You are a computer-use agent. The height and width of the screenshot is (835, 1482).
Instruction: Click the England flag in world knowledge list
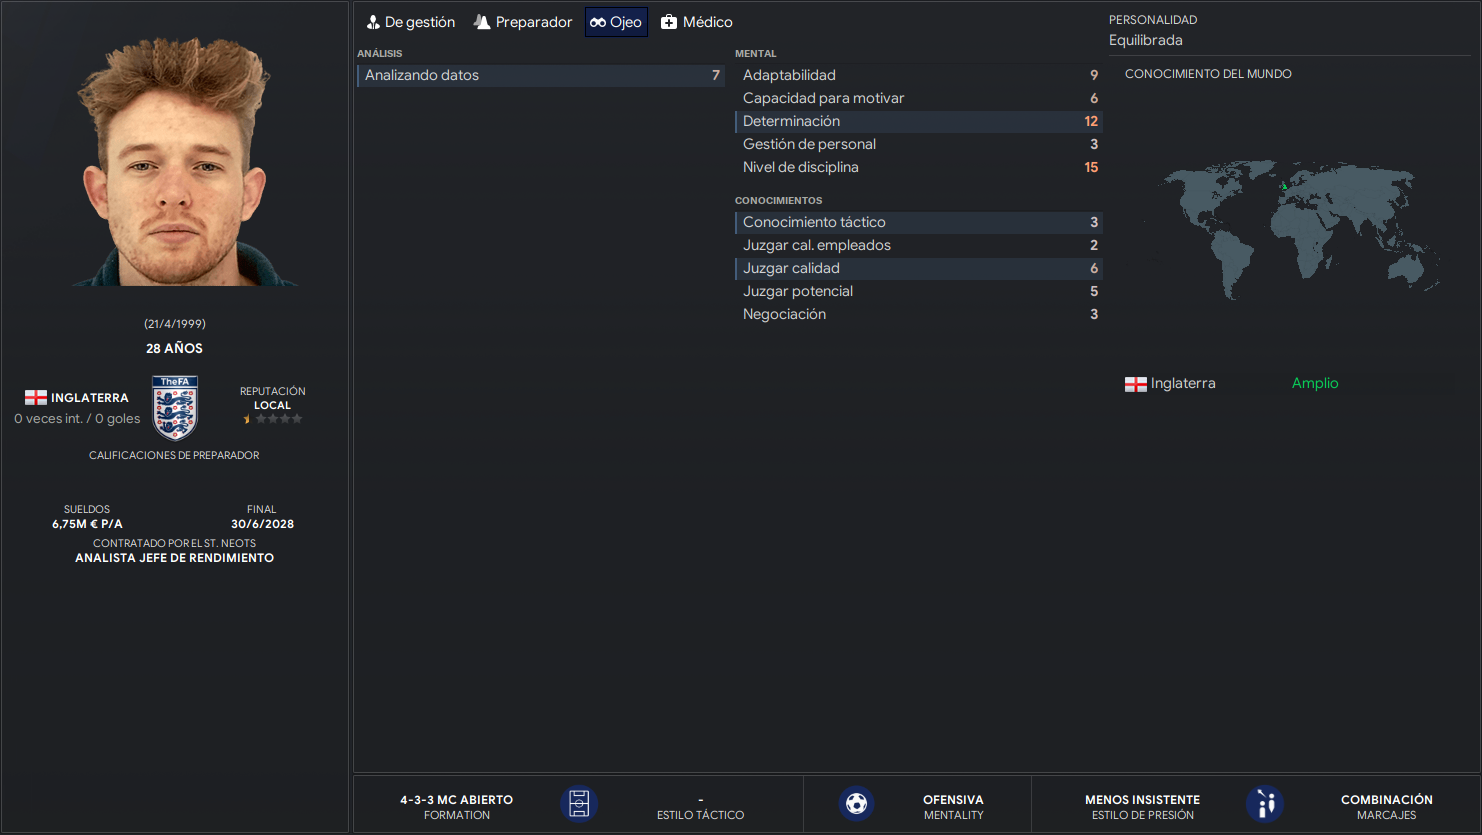tap(1136, 384)
